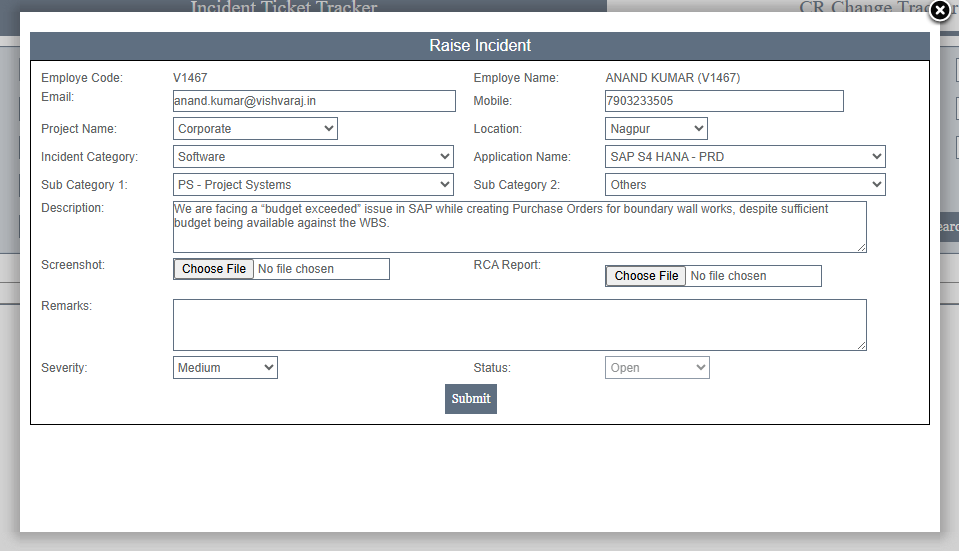
Task: Expand the Application Name dropdown
Action: coord(745,157)
